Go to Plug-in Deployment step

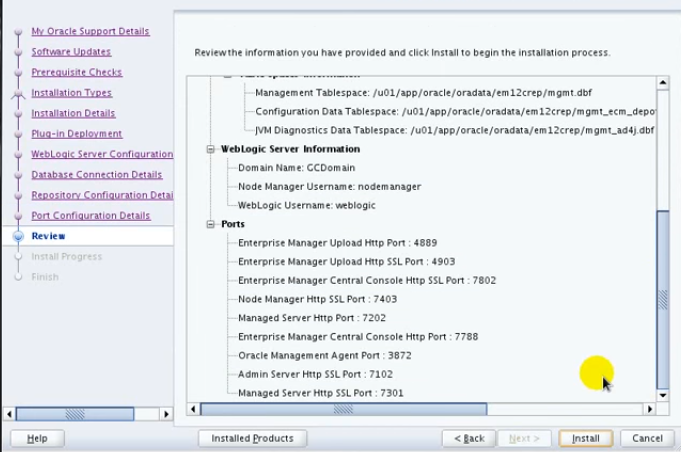[x=77, y=134]
